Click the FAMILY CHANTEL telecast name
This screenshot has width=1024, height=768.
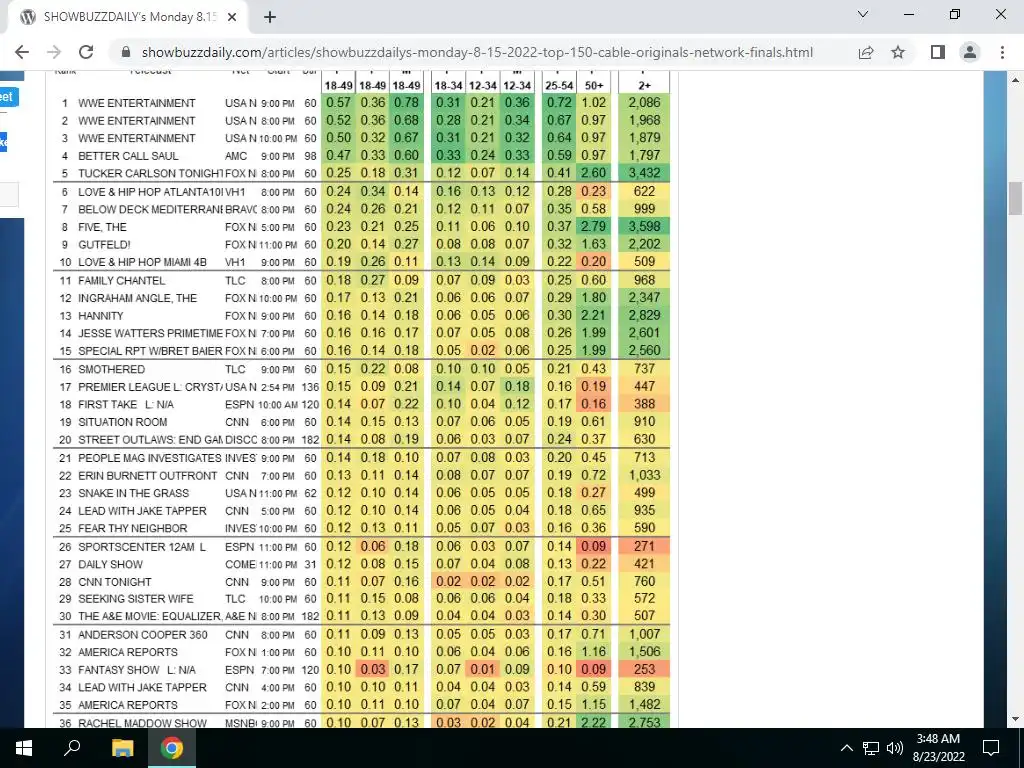click(x=121, y=281)
